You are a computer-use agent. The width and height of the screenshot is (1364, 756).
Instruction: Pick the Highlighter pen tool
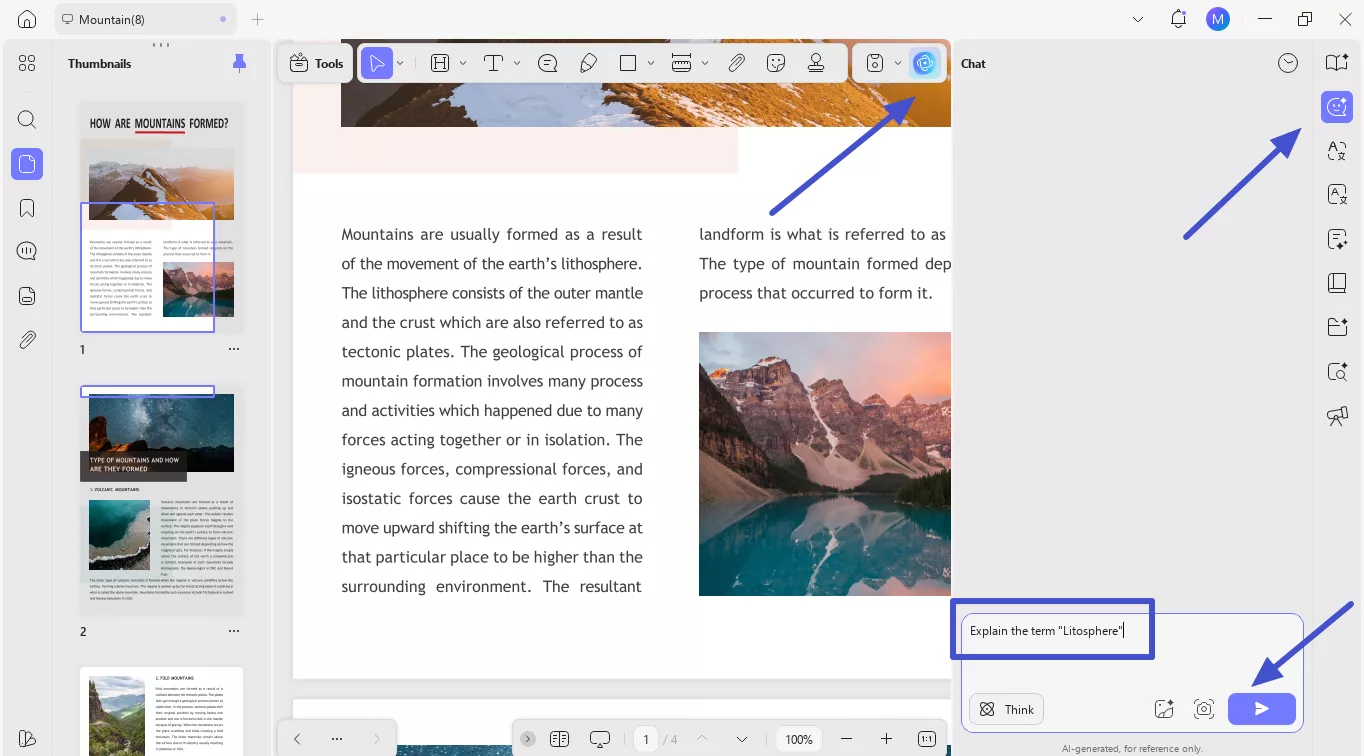(x=588, y=62)
